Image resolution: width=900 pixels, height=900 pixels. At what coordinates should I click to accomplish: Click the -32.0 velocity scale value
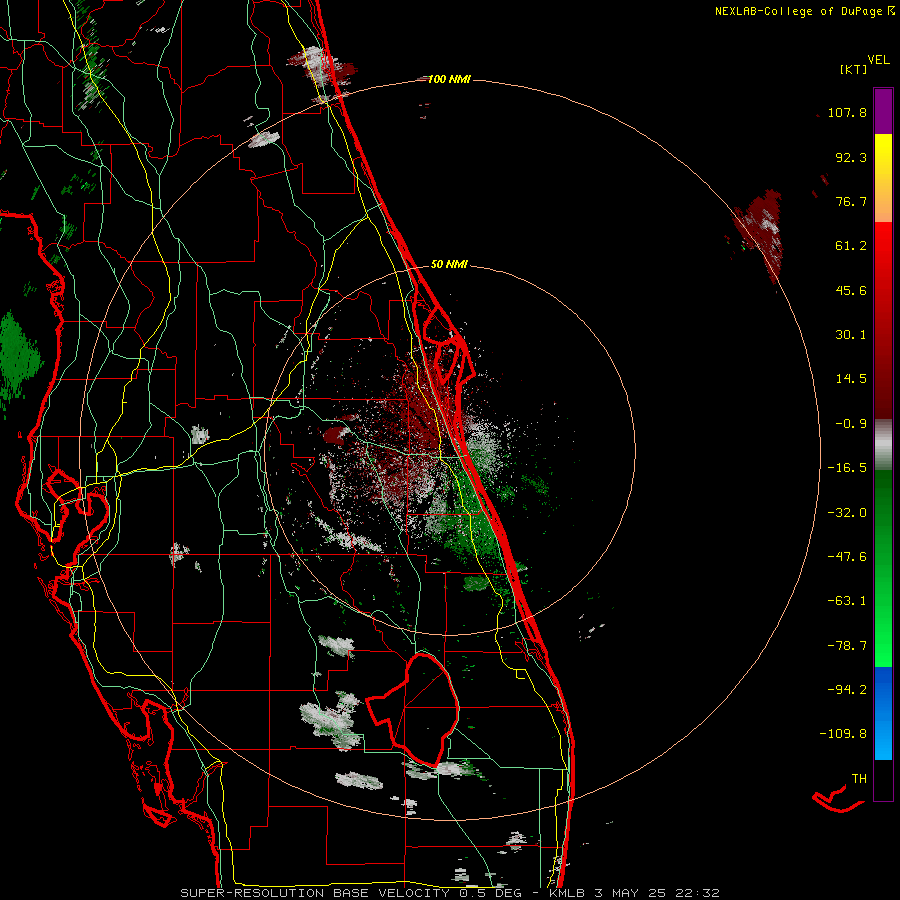847,513
